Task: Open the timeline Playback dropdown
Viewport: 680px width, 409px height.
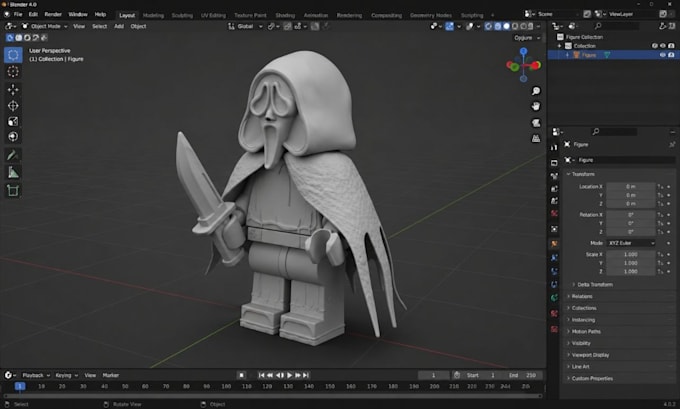Action: tap(36, 375)
